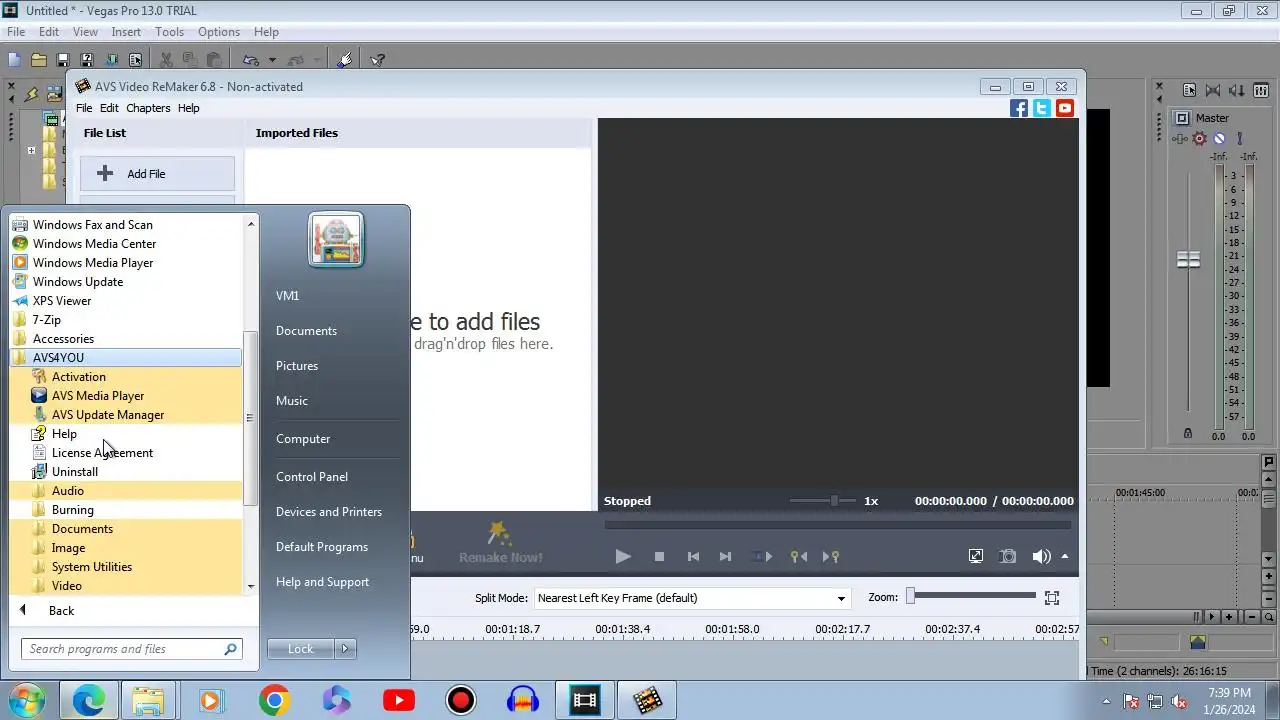This screenshot has height=720, width=1280.
Task: Open the AVS Video ReMaker Help menu
Action: click(189, 108)
